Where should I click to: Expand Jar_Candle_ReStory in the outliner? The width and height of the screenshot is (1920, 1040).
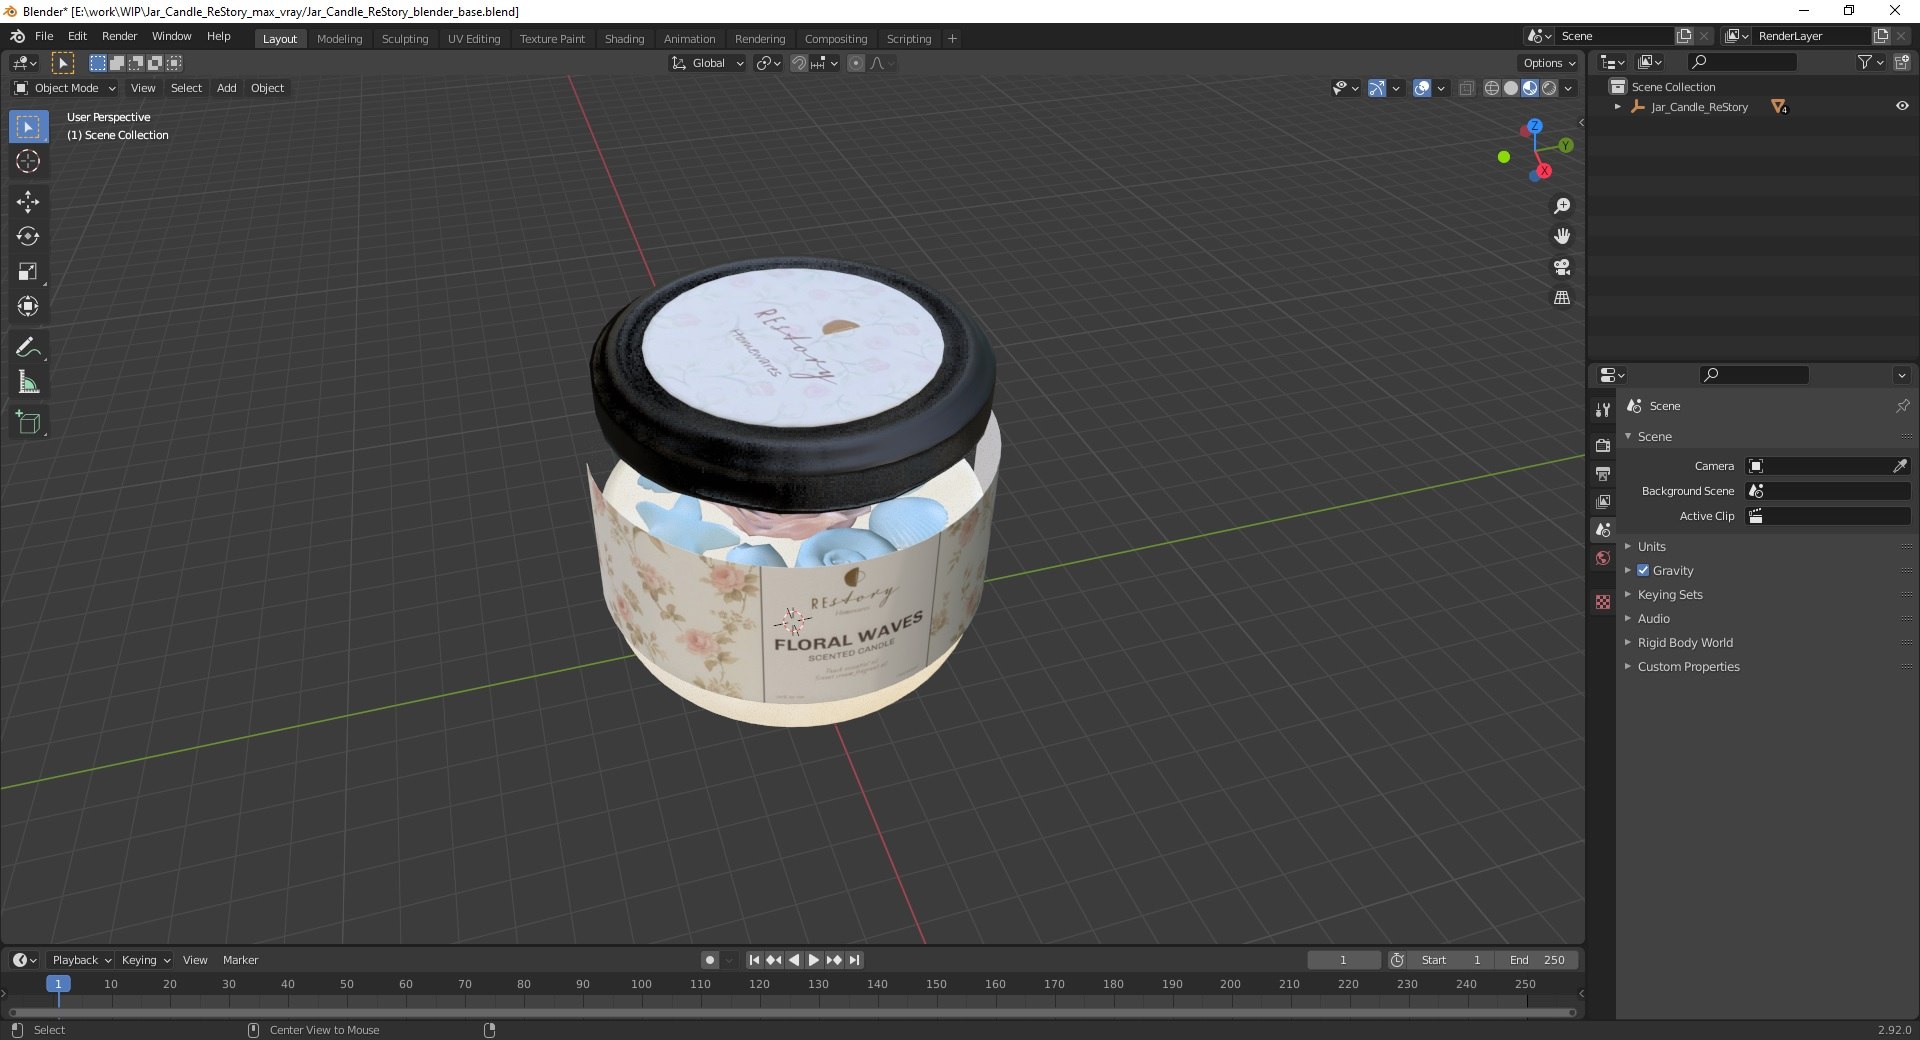[x=1618, y=107]
